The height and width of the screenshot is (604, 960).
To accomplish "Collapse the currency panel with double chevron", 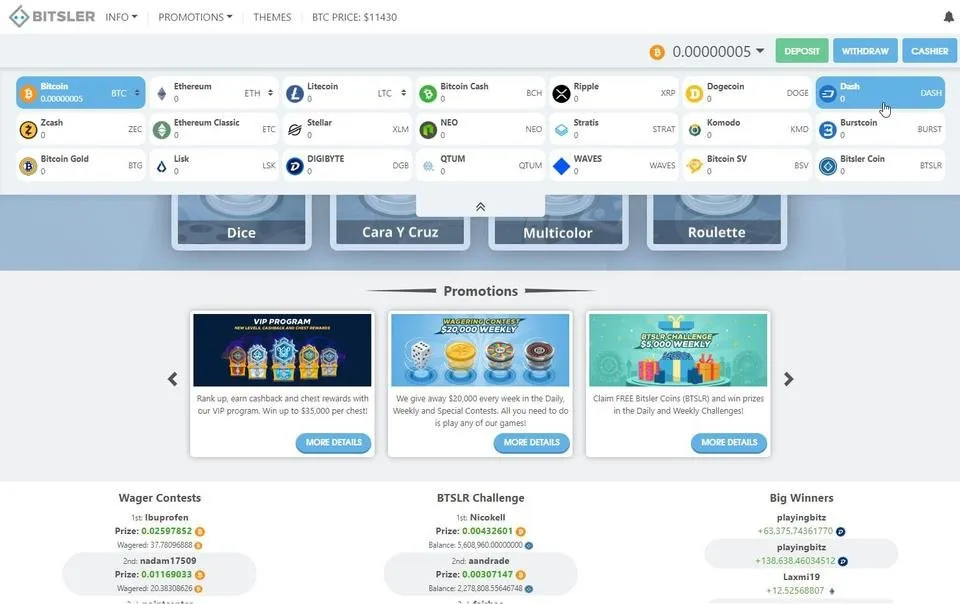I will pyautogui.click(x=481, y=207).
